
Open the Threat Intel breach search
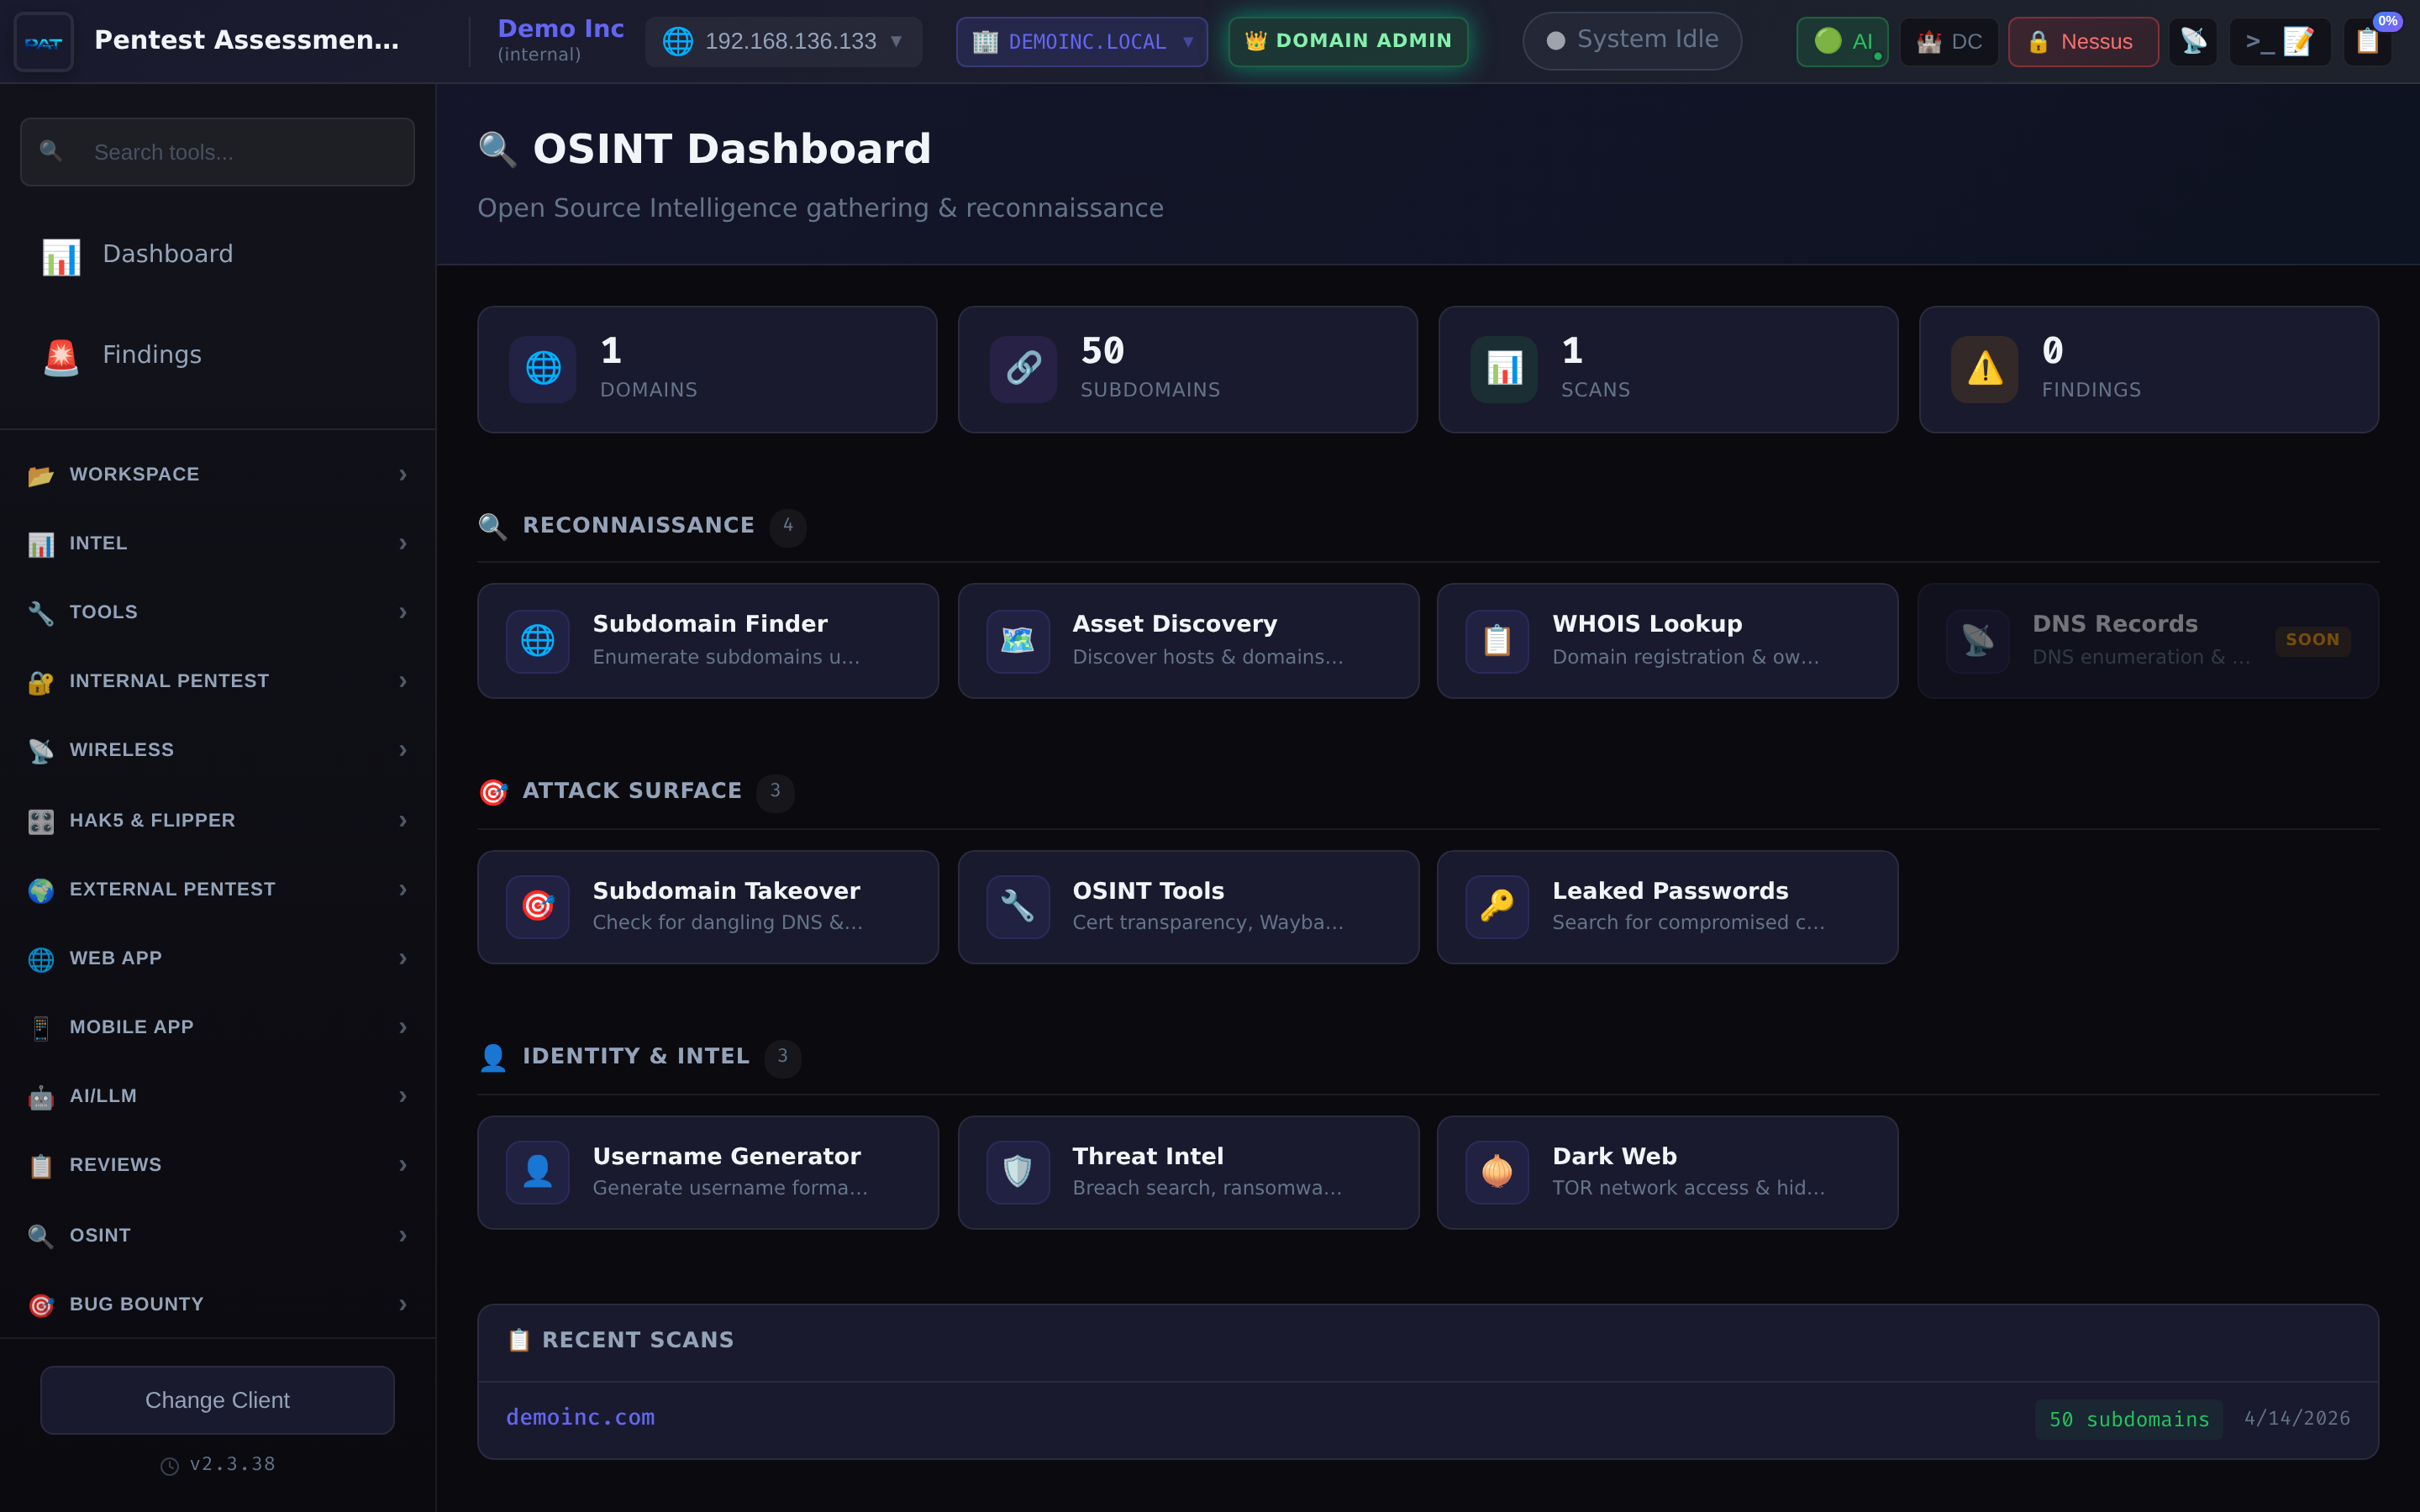[x=1187, y=1171]
